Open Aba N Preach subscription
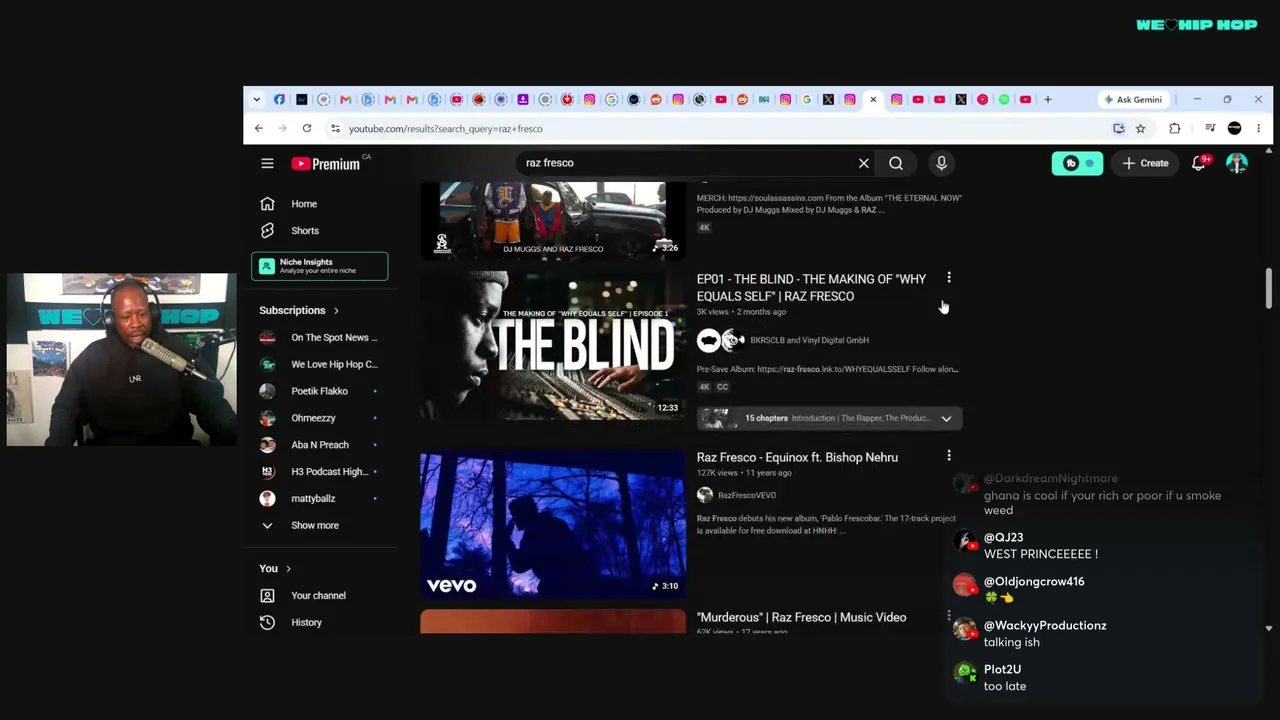The image size is (1280, 720). point(319,446)
